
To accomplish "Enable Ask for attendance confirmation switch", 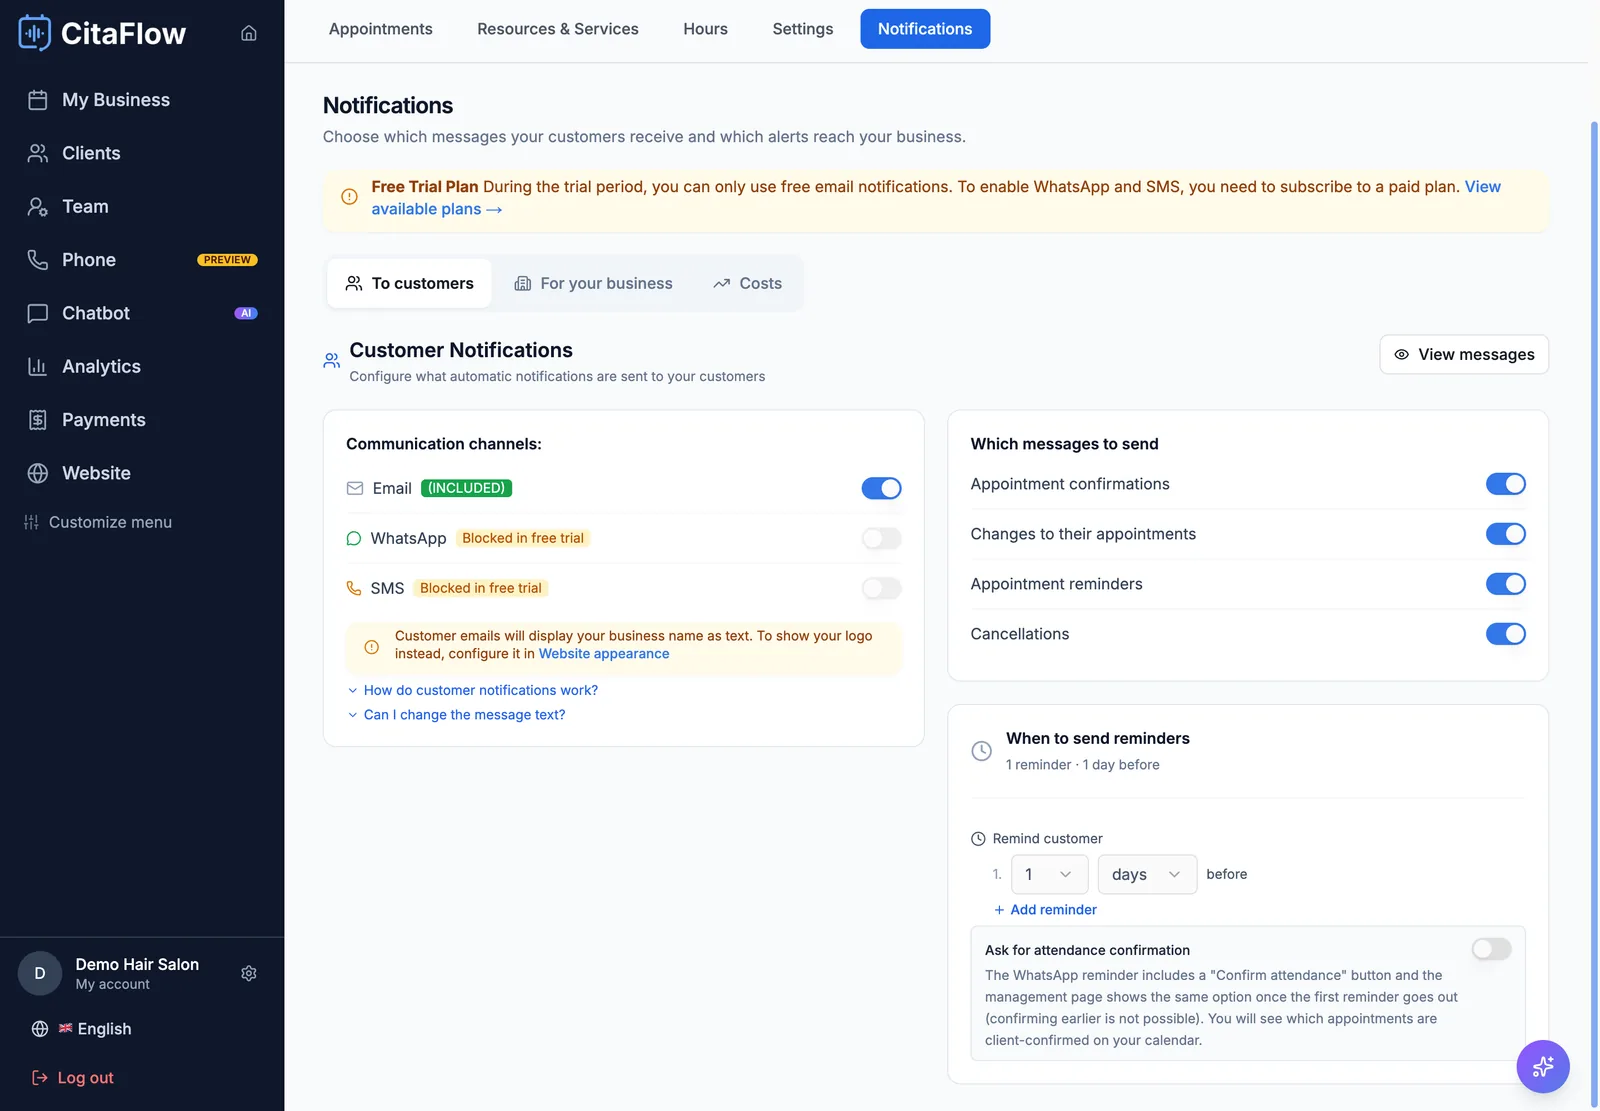I will click(x=1491, y=949).
